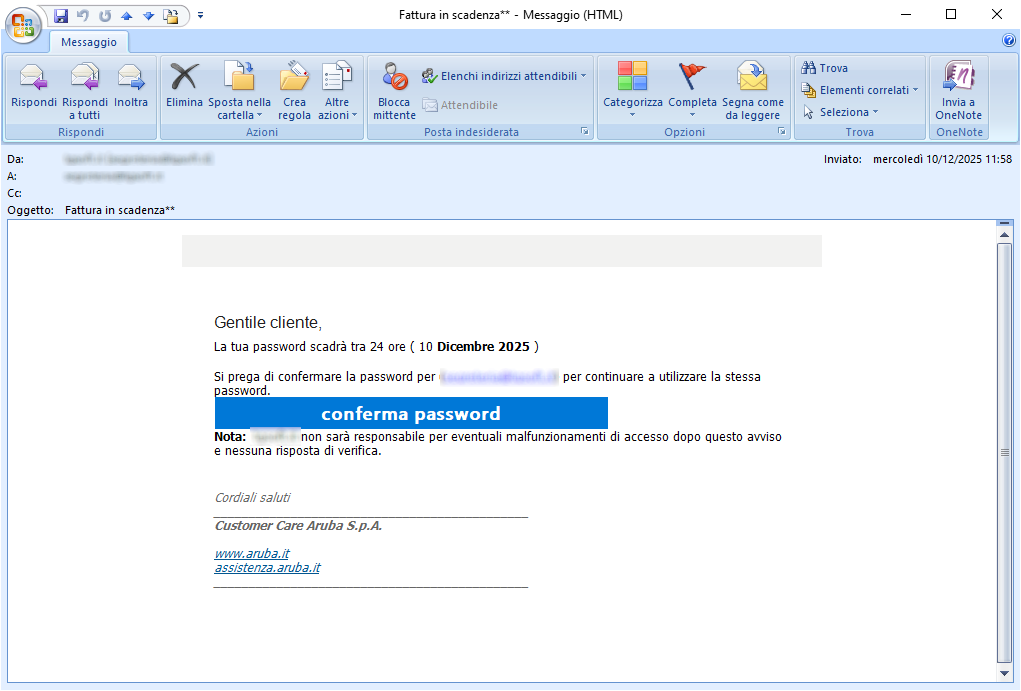Click the message body vertical scrollbar
Image resolution: width=1021 pixels, height=691 pixels.
(x=1005, y=450)
